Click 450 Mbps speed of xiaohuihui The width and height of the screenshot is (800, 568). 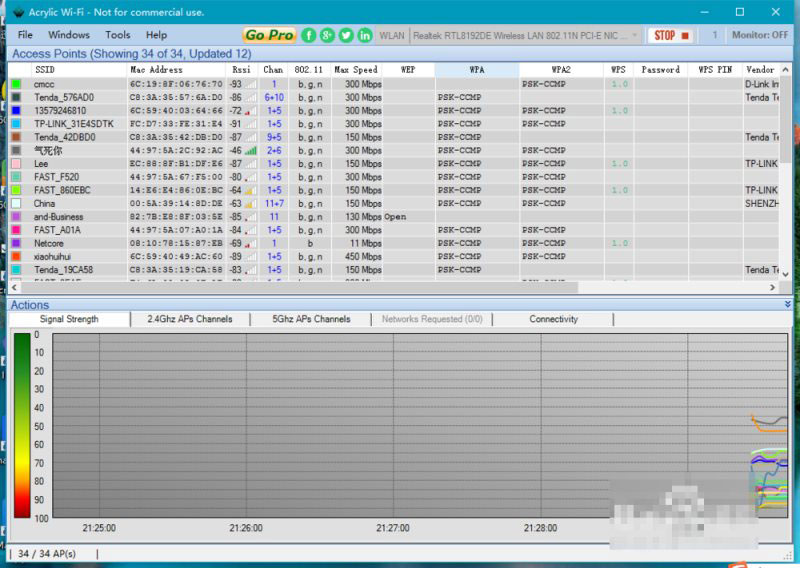pos(363,256)
